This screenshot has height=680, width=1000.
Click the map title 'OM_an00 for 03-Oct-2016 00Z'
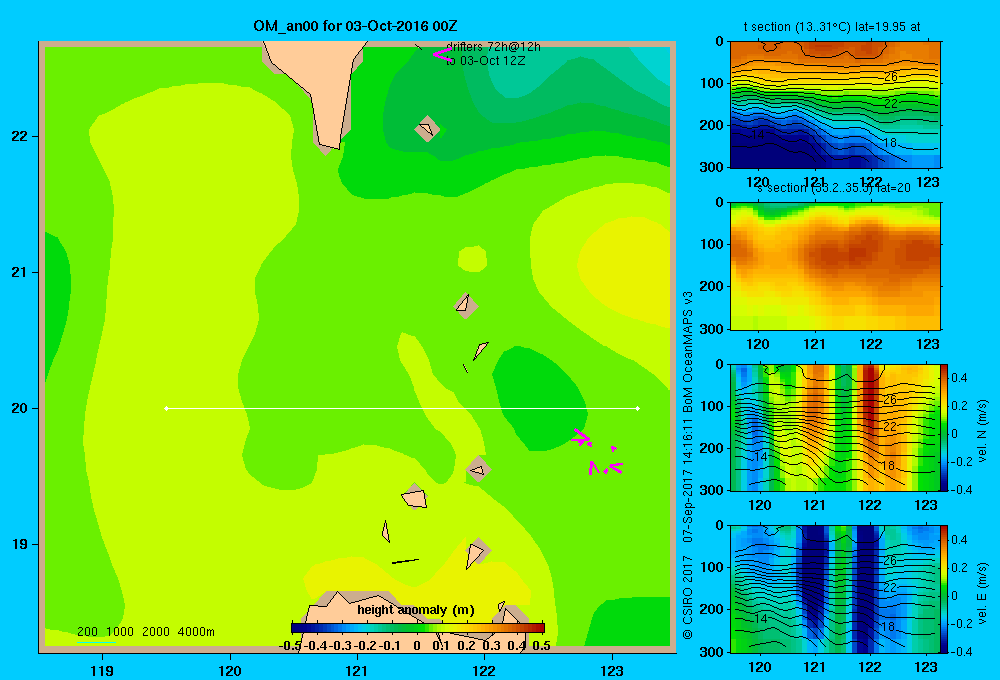[355, 26]
